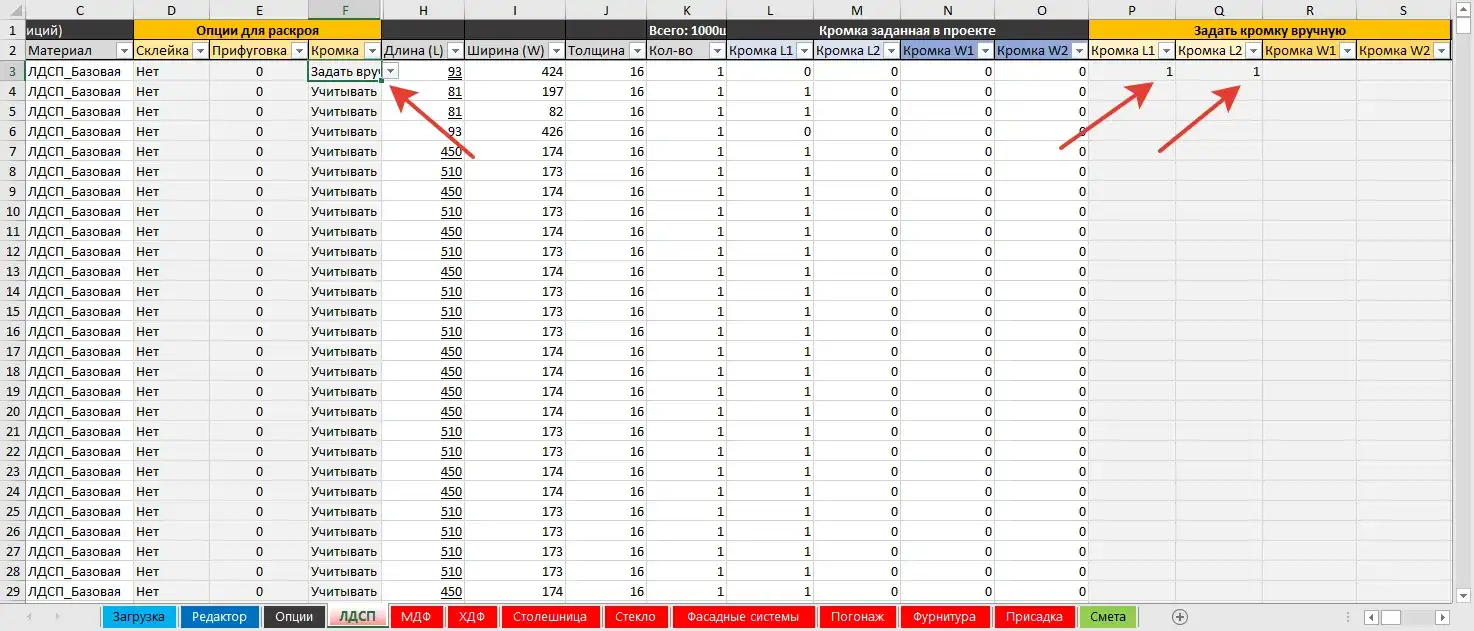This screenshot has height=631, width=1474.
Task: Select row header 3
Action: tap(12, 71)
